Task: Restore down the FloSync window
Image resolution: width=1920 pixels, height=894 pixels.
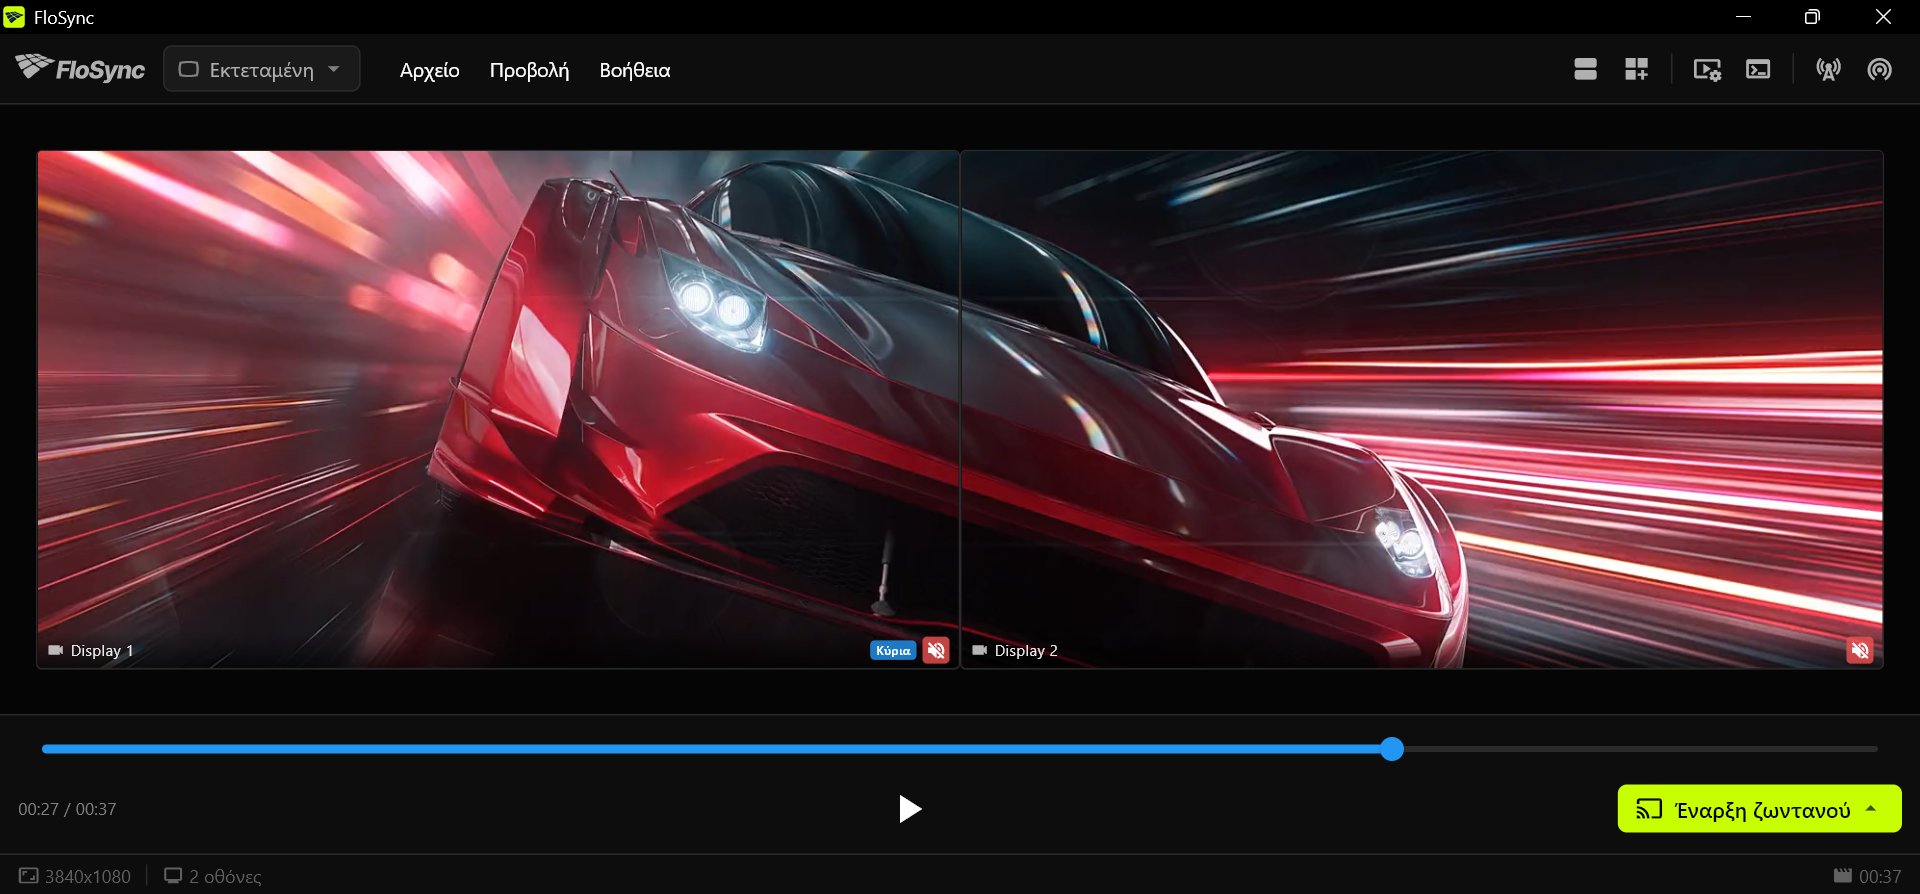Action: coord(1812,17)
